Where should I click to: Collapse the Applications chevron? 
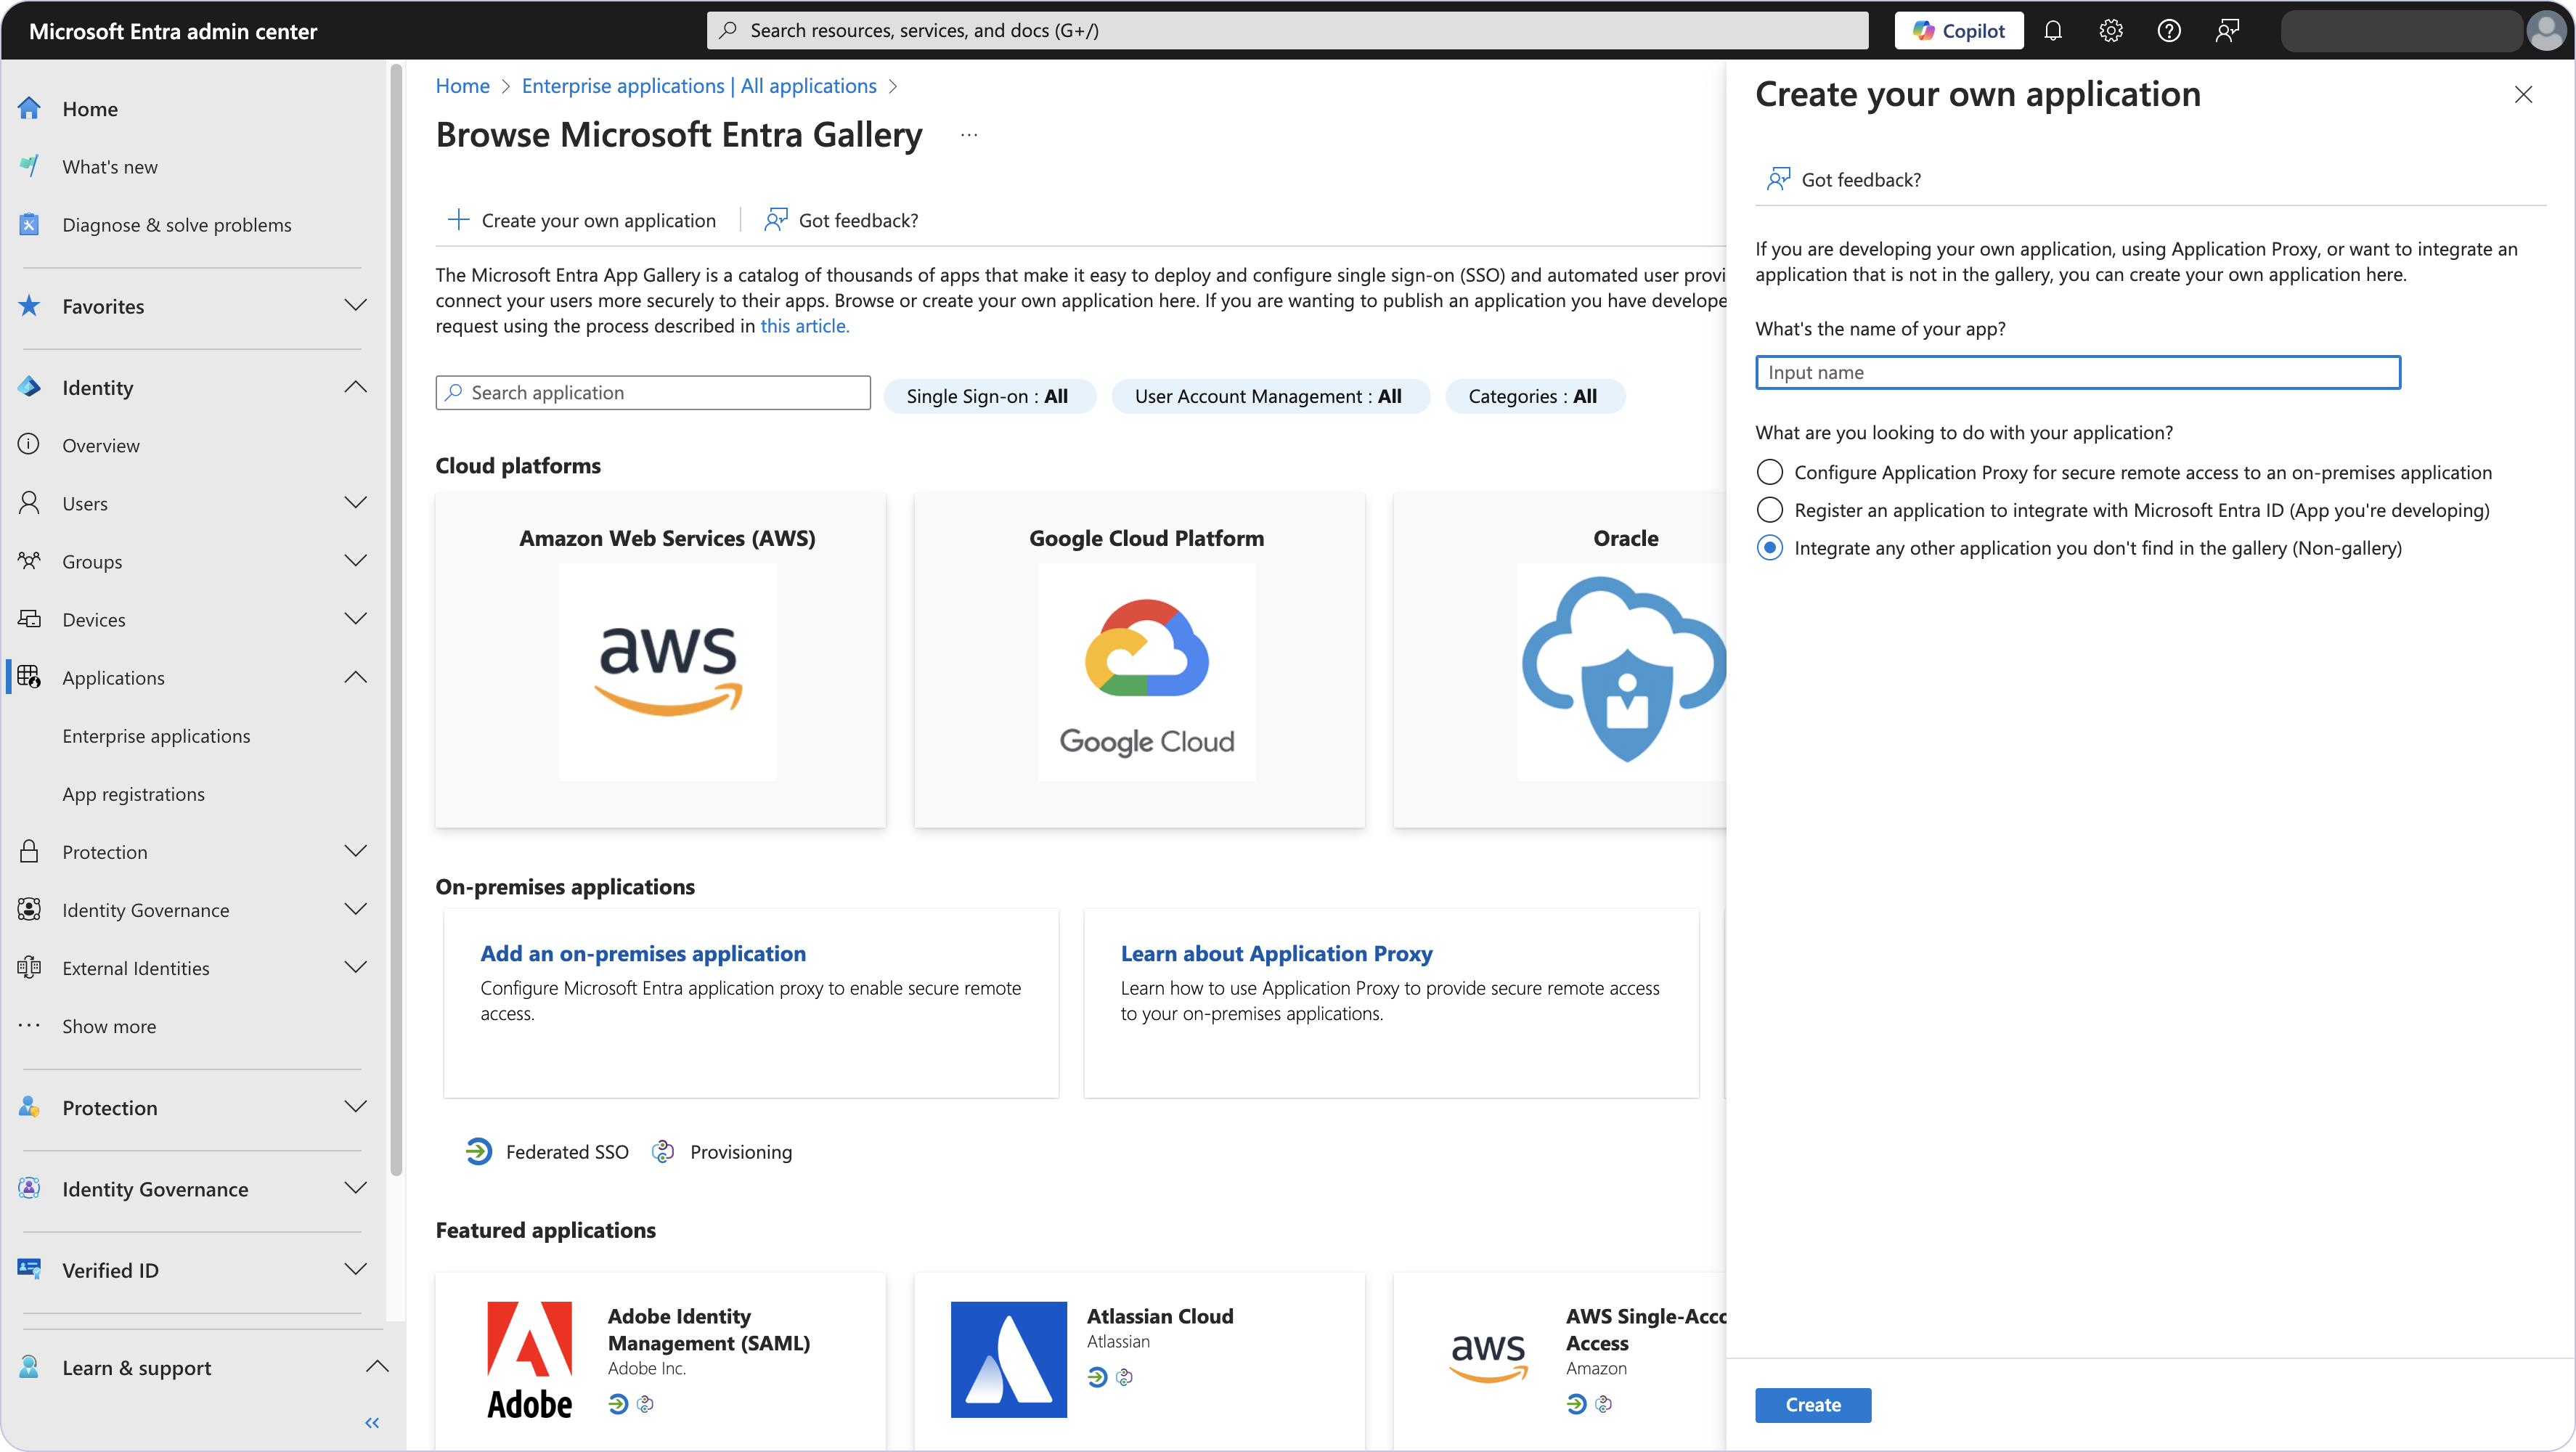(355, 677)
